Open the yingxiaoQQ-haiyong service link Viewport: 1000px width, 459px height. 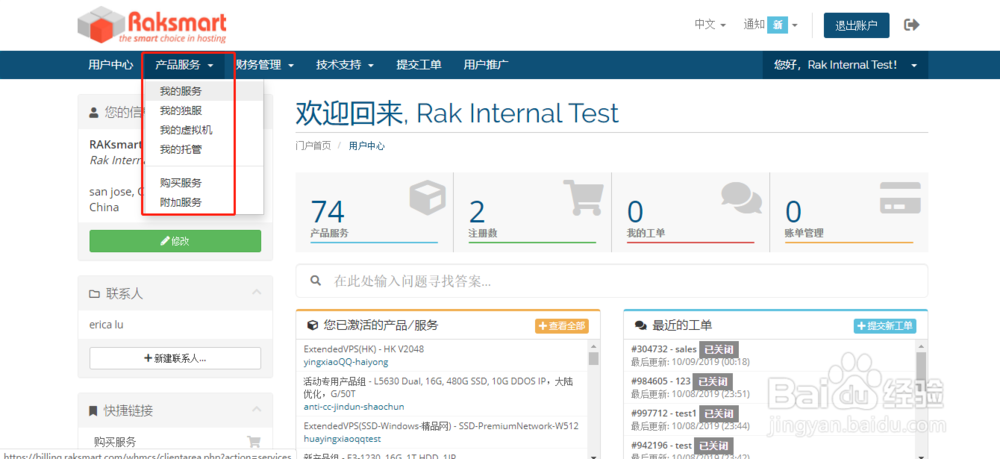[x=346, y=362]
